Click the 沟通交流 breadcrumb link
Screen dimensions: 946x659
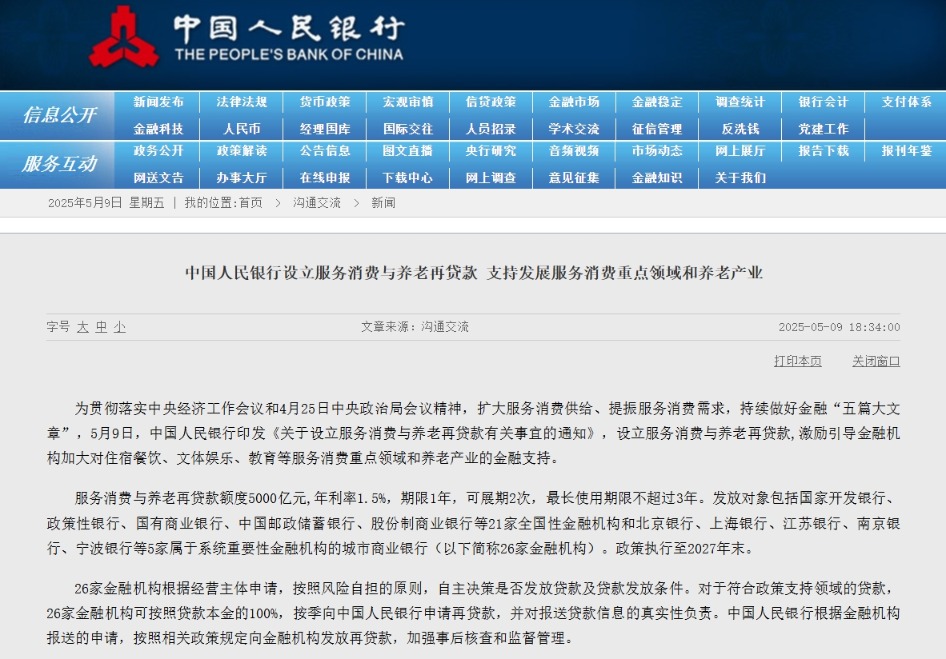[317, 203]
